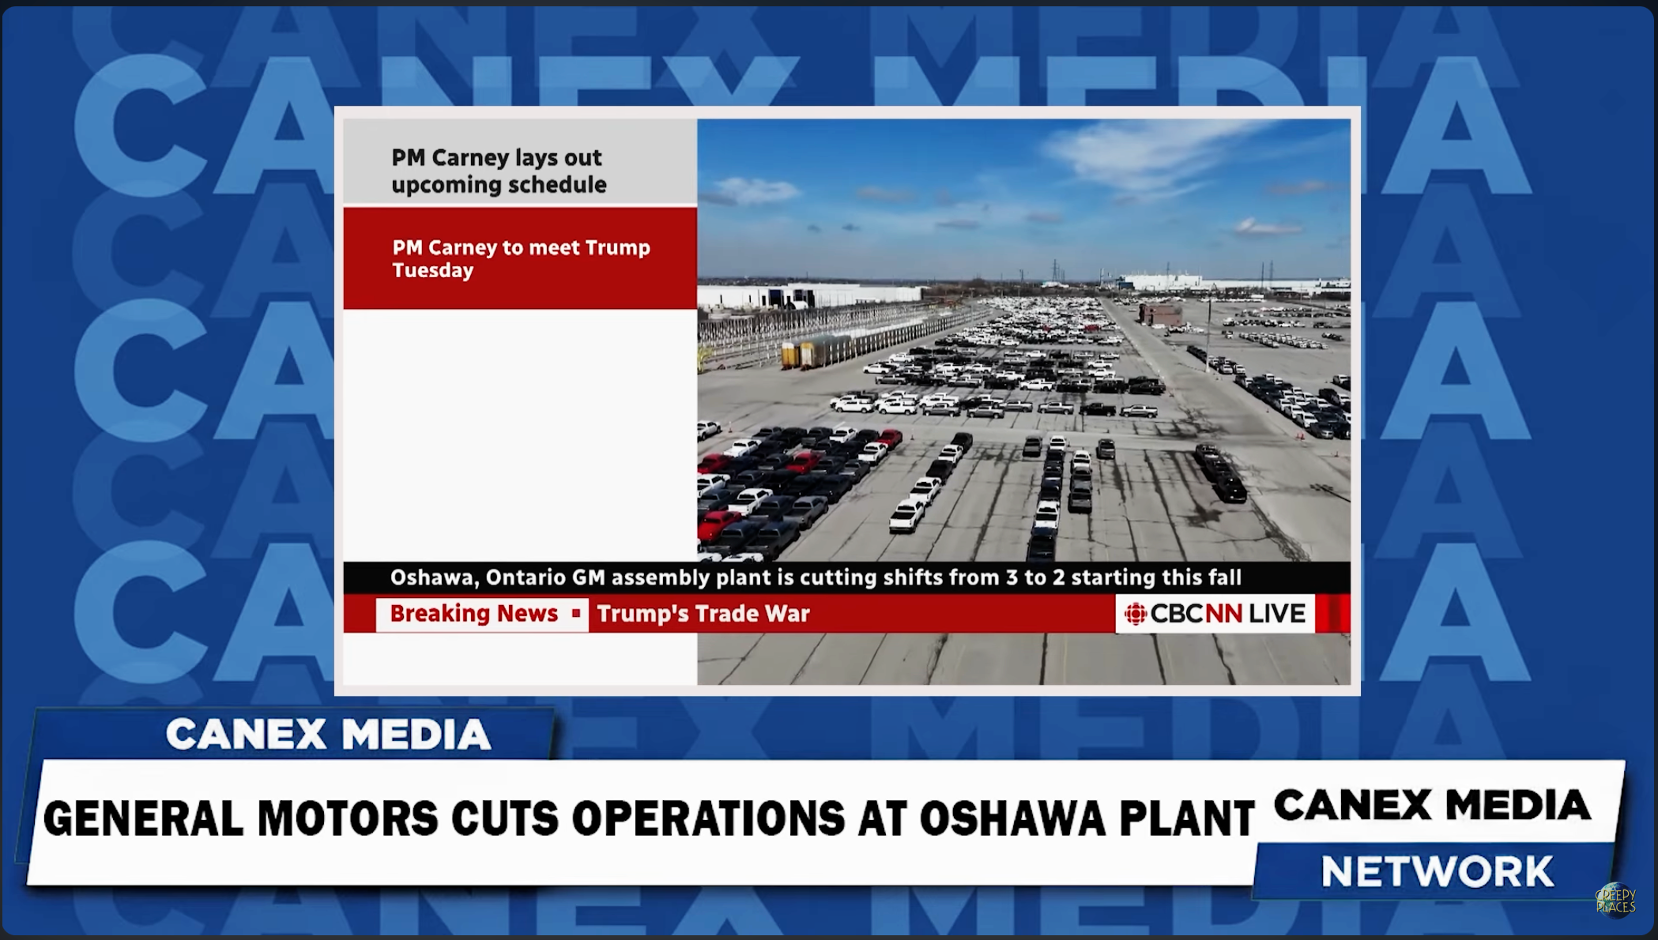1658x940 pixels.
Task: Click the 'Trump's Trade War' banner text
Action: click(x=703, y=614)
